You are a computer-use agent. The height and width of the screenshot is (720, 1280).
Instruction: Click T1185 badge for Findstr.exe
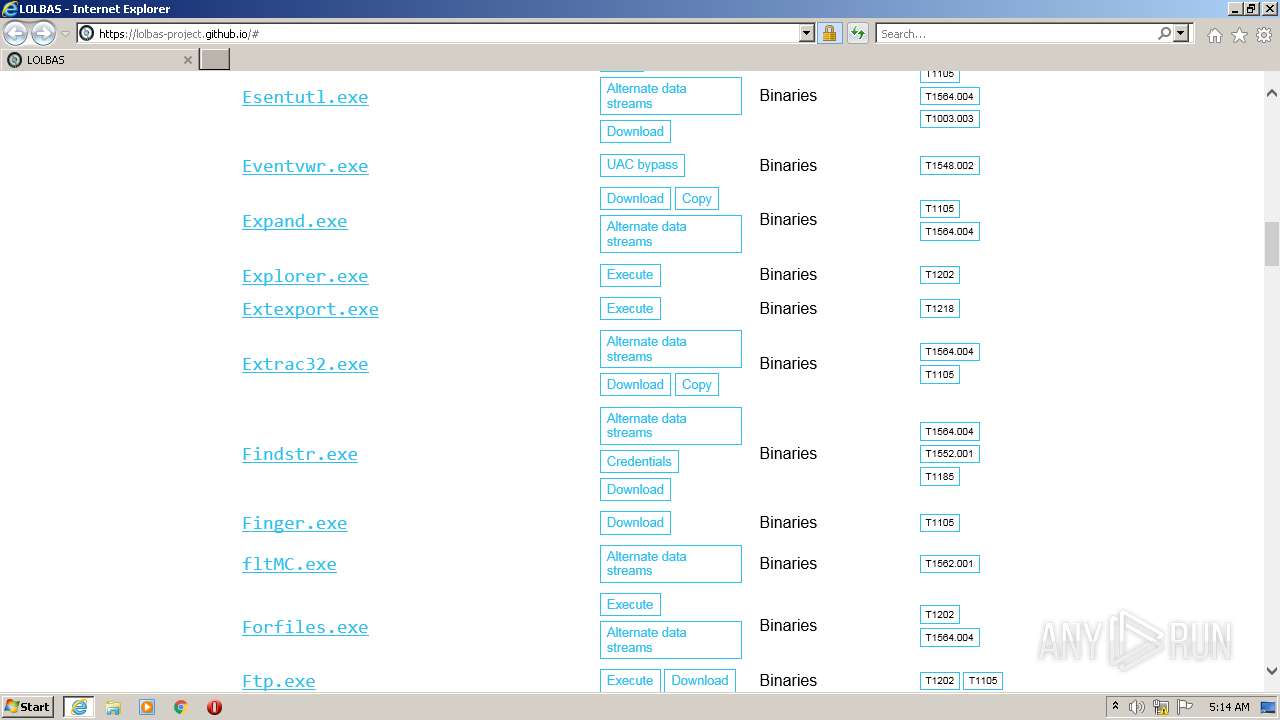(x=939, y=476)
